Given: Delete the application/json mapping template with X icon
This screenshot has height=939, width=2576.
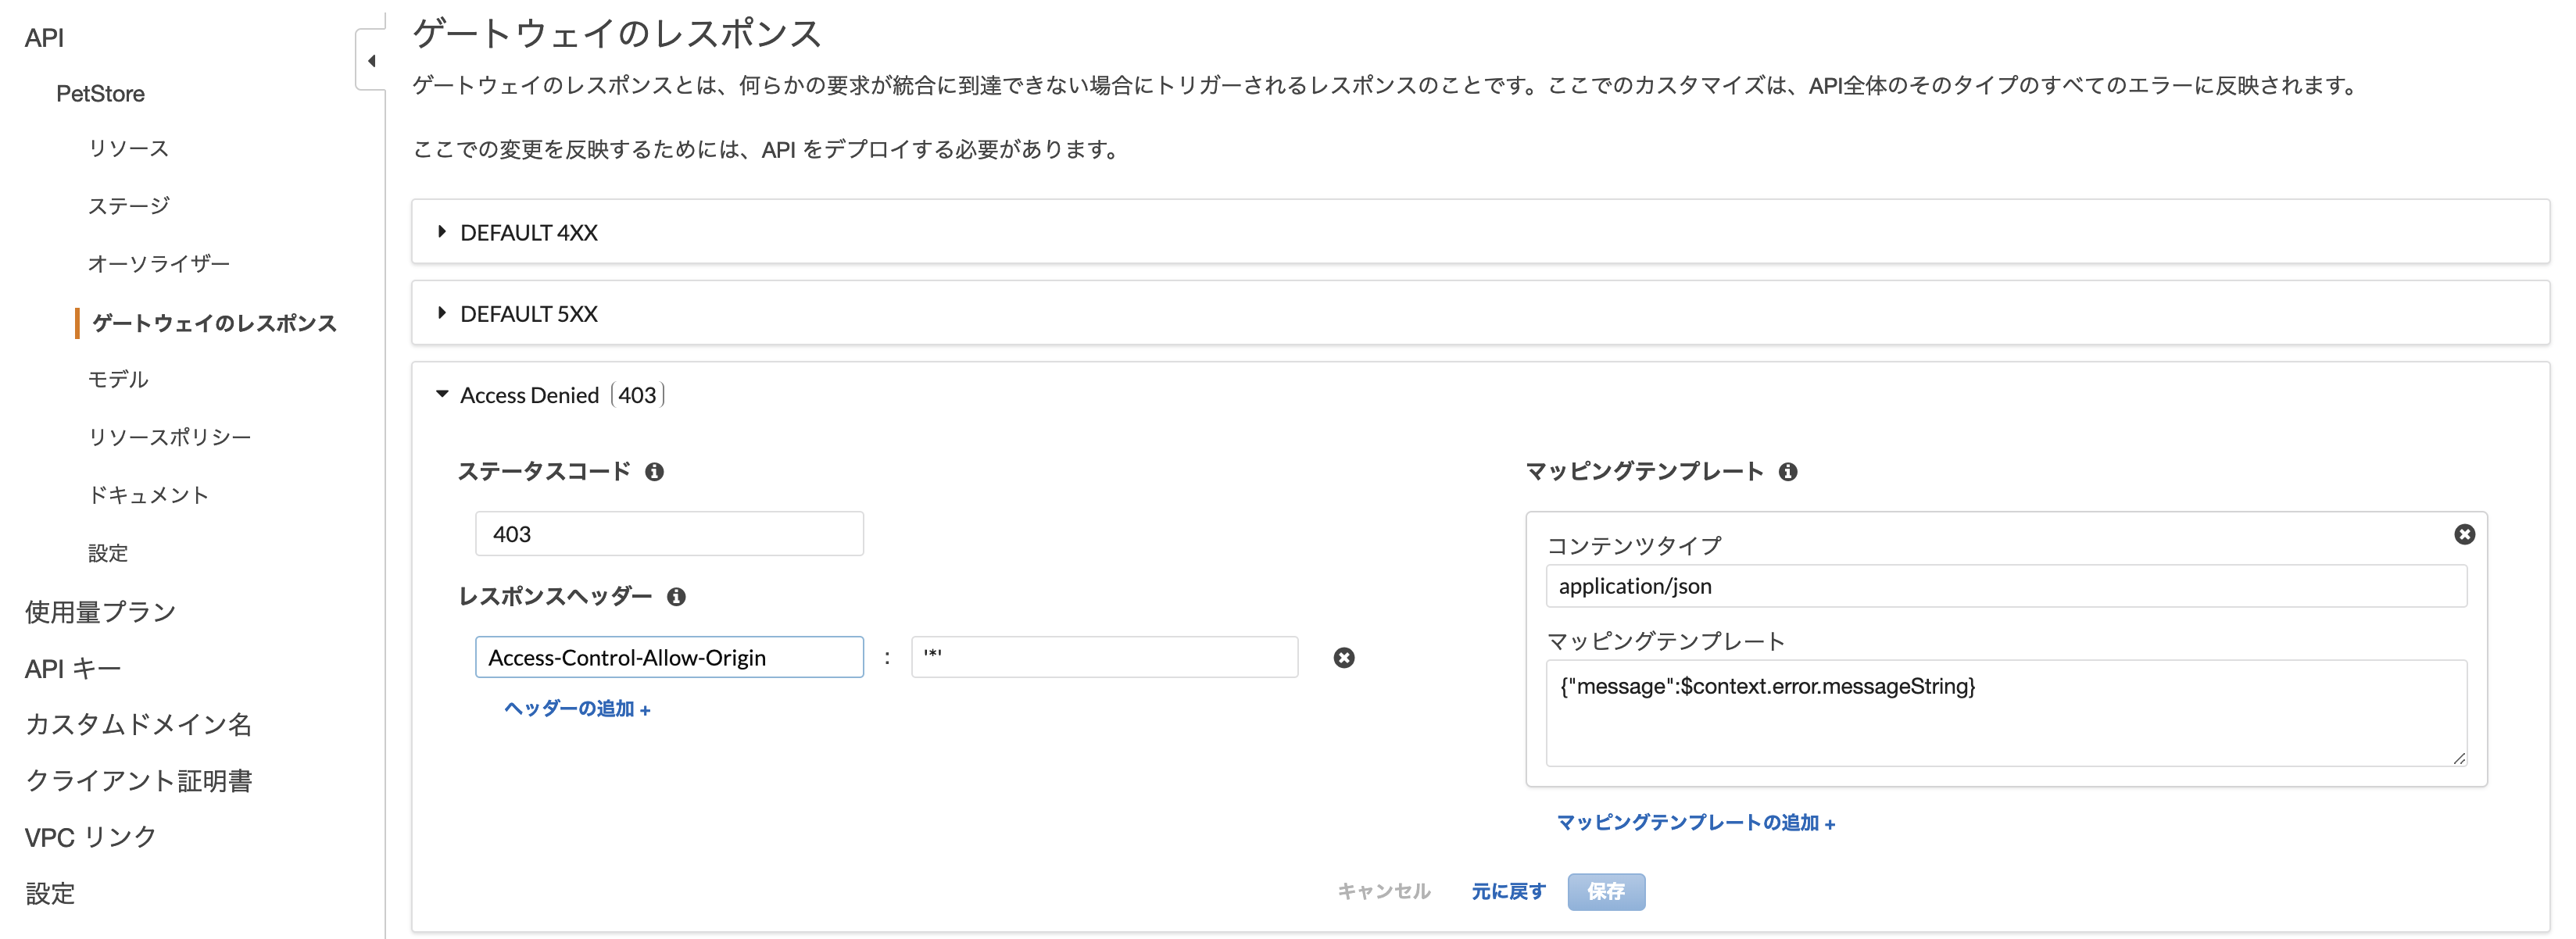Looking at the screenshot, I should tap(2465, 535).
